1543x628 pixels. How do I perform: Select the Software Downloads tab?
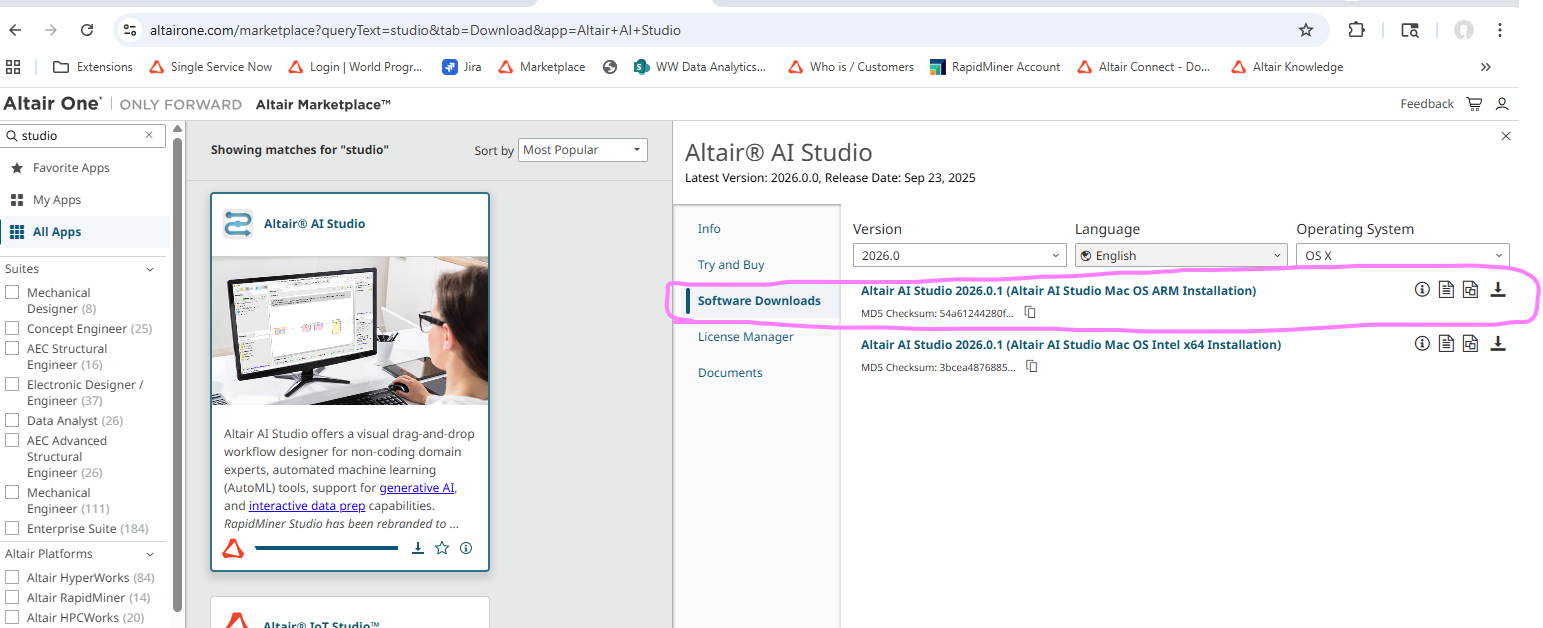[759, 301]
